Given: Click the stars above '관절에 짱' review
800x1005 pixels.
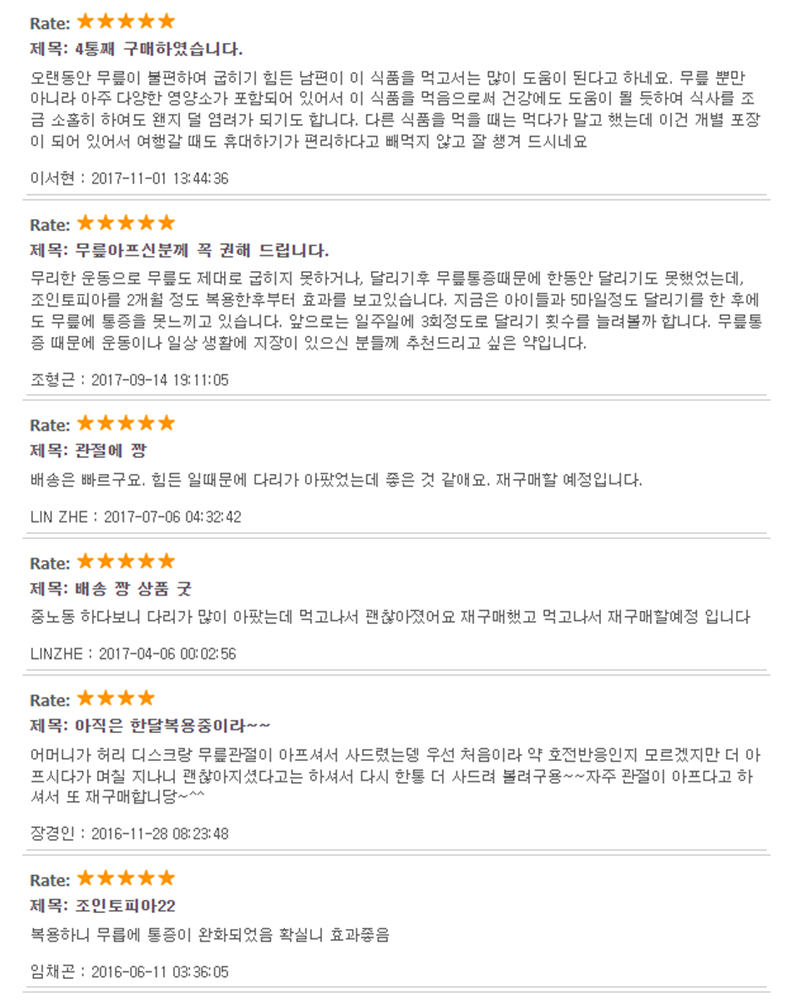Looking at the screenshot, I should click(126, 423).
